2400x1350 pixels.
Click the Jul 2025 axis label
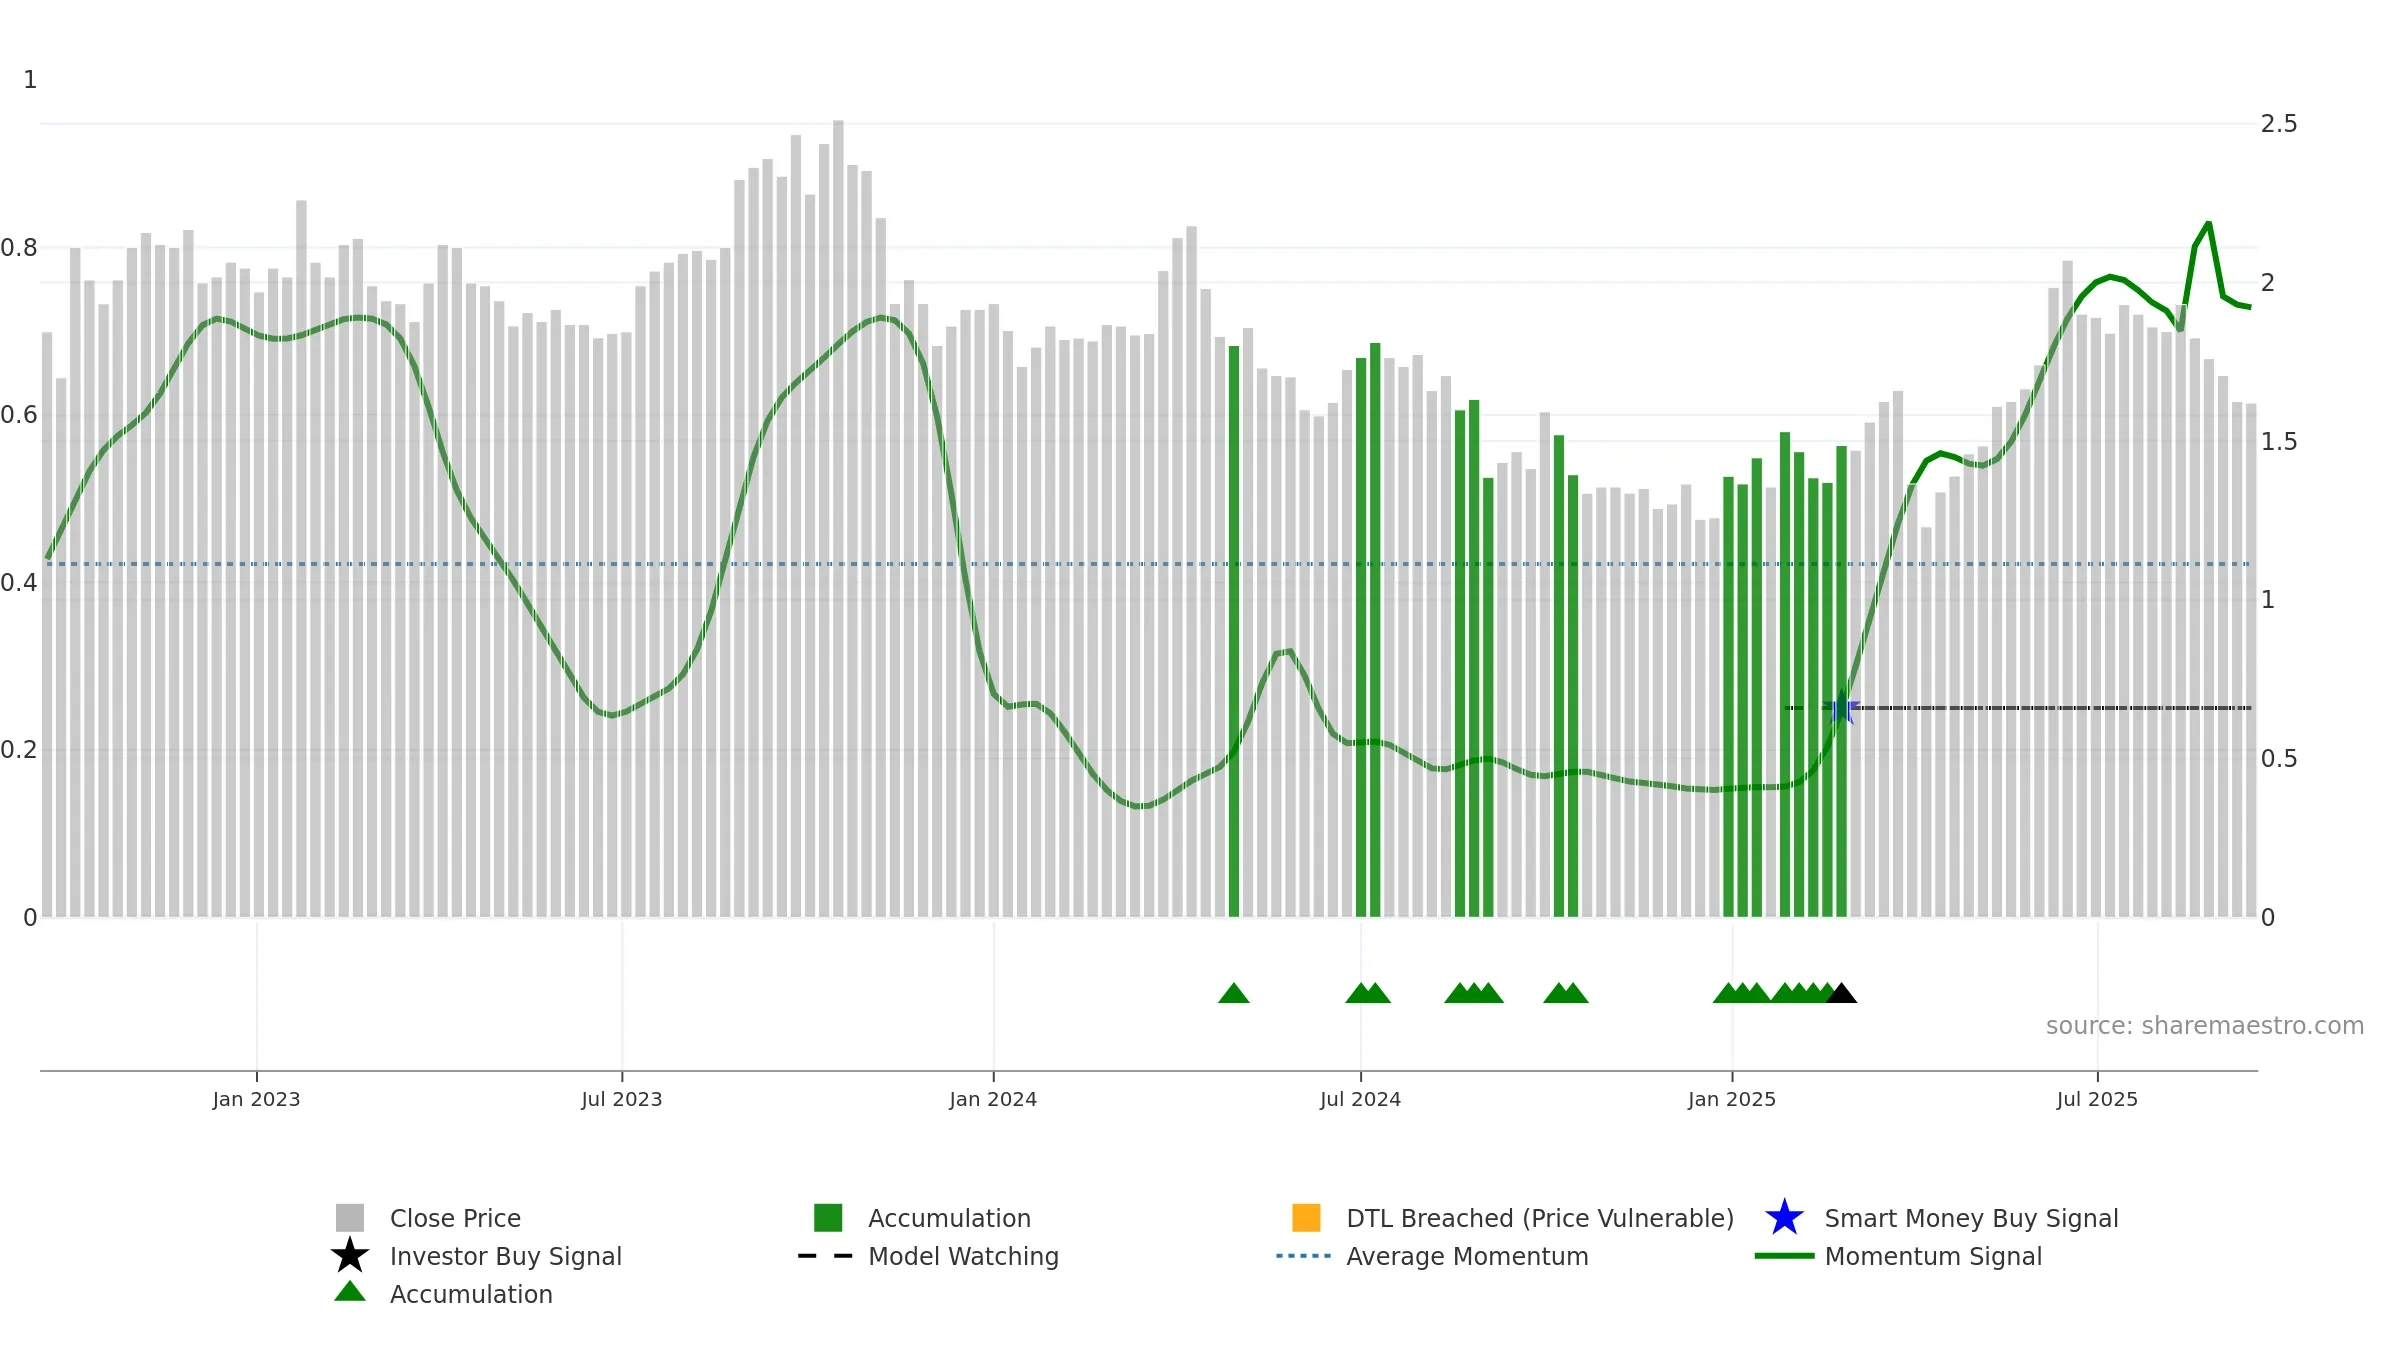pyautogui.click(x=2097, y=1100)
